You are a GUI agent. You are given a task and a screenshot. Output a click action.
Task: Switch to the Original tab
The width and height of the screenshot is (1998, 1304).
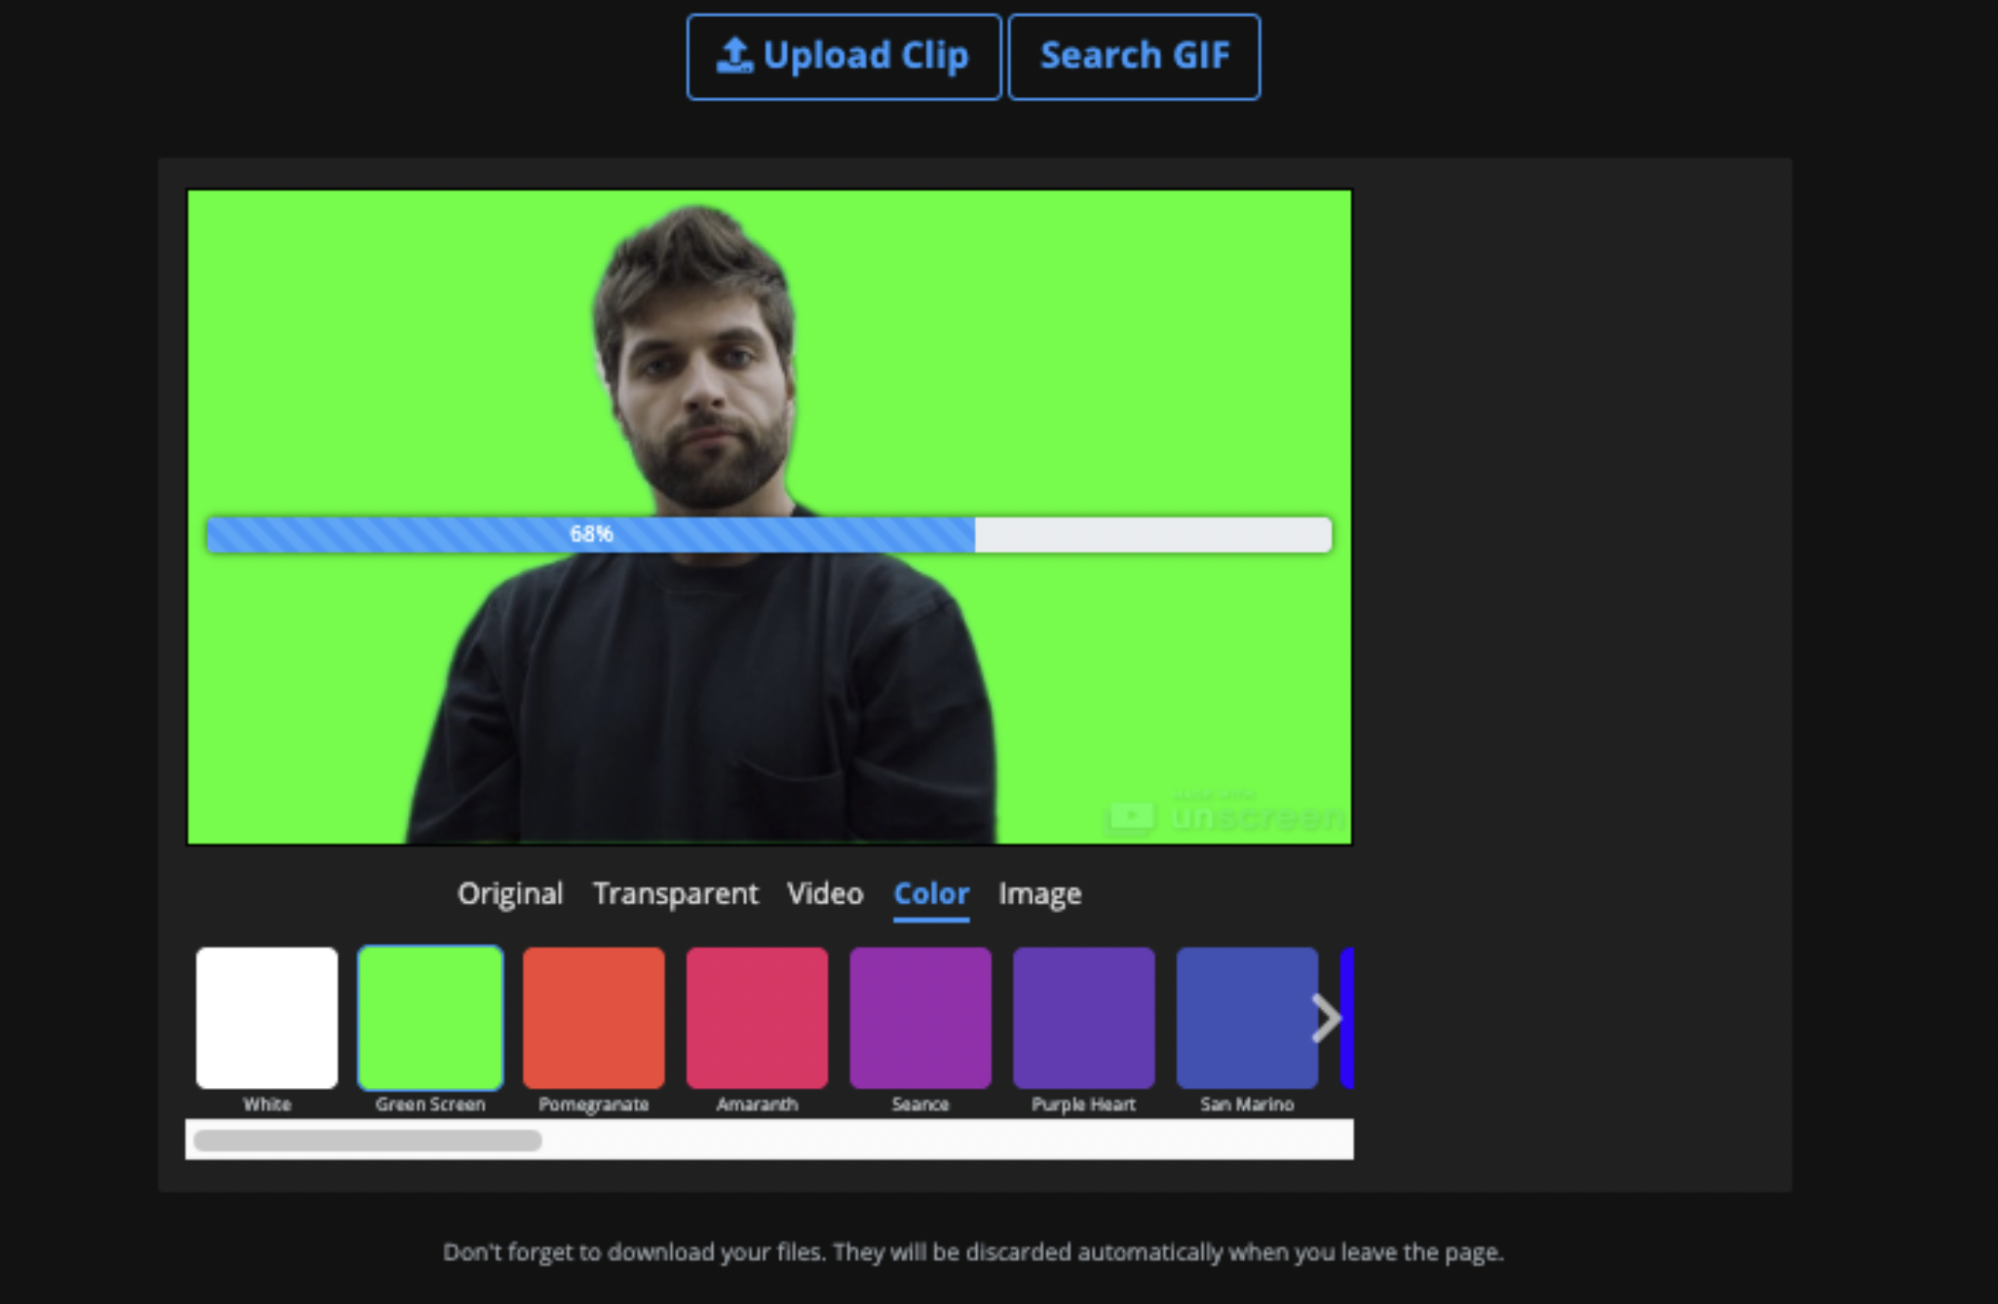point(510,892)
